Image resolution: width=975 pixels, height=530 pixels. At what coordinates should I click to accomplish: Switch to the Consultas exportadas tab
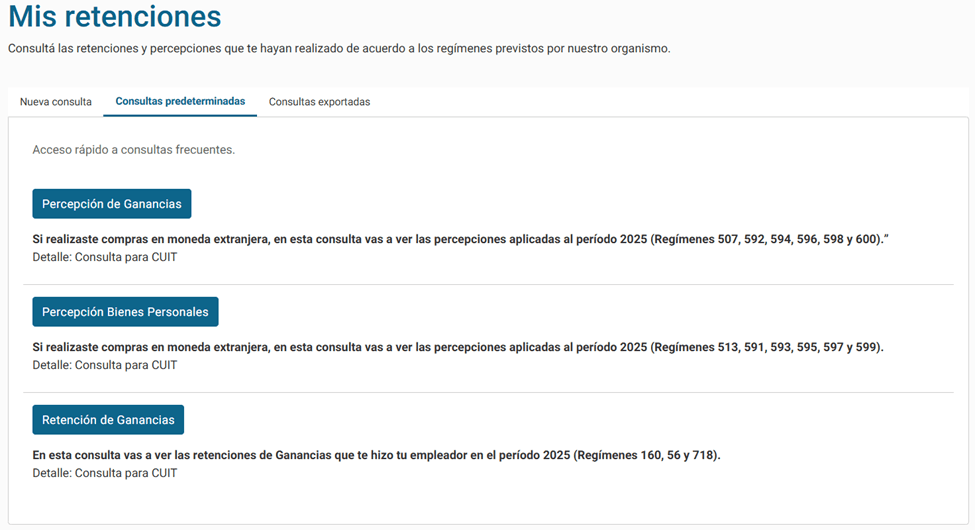click(319, 102)
